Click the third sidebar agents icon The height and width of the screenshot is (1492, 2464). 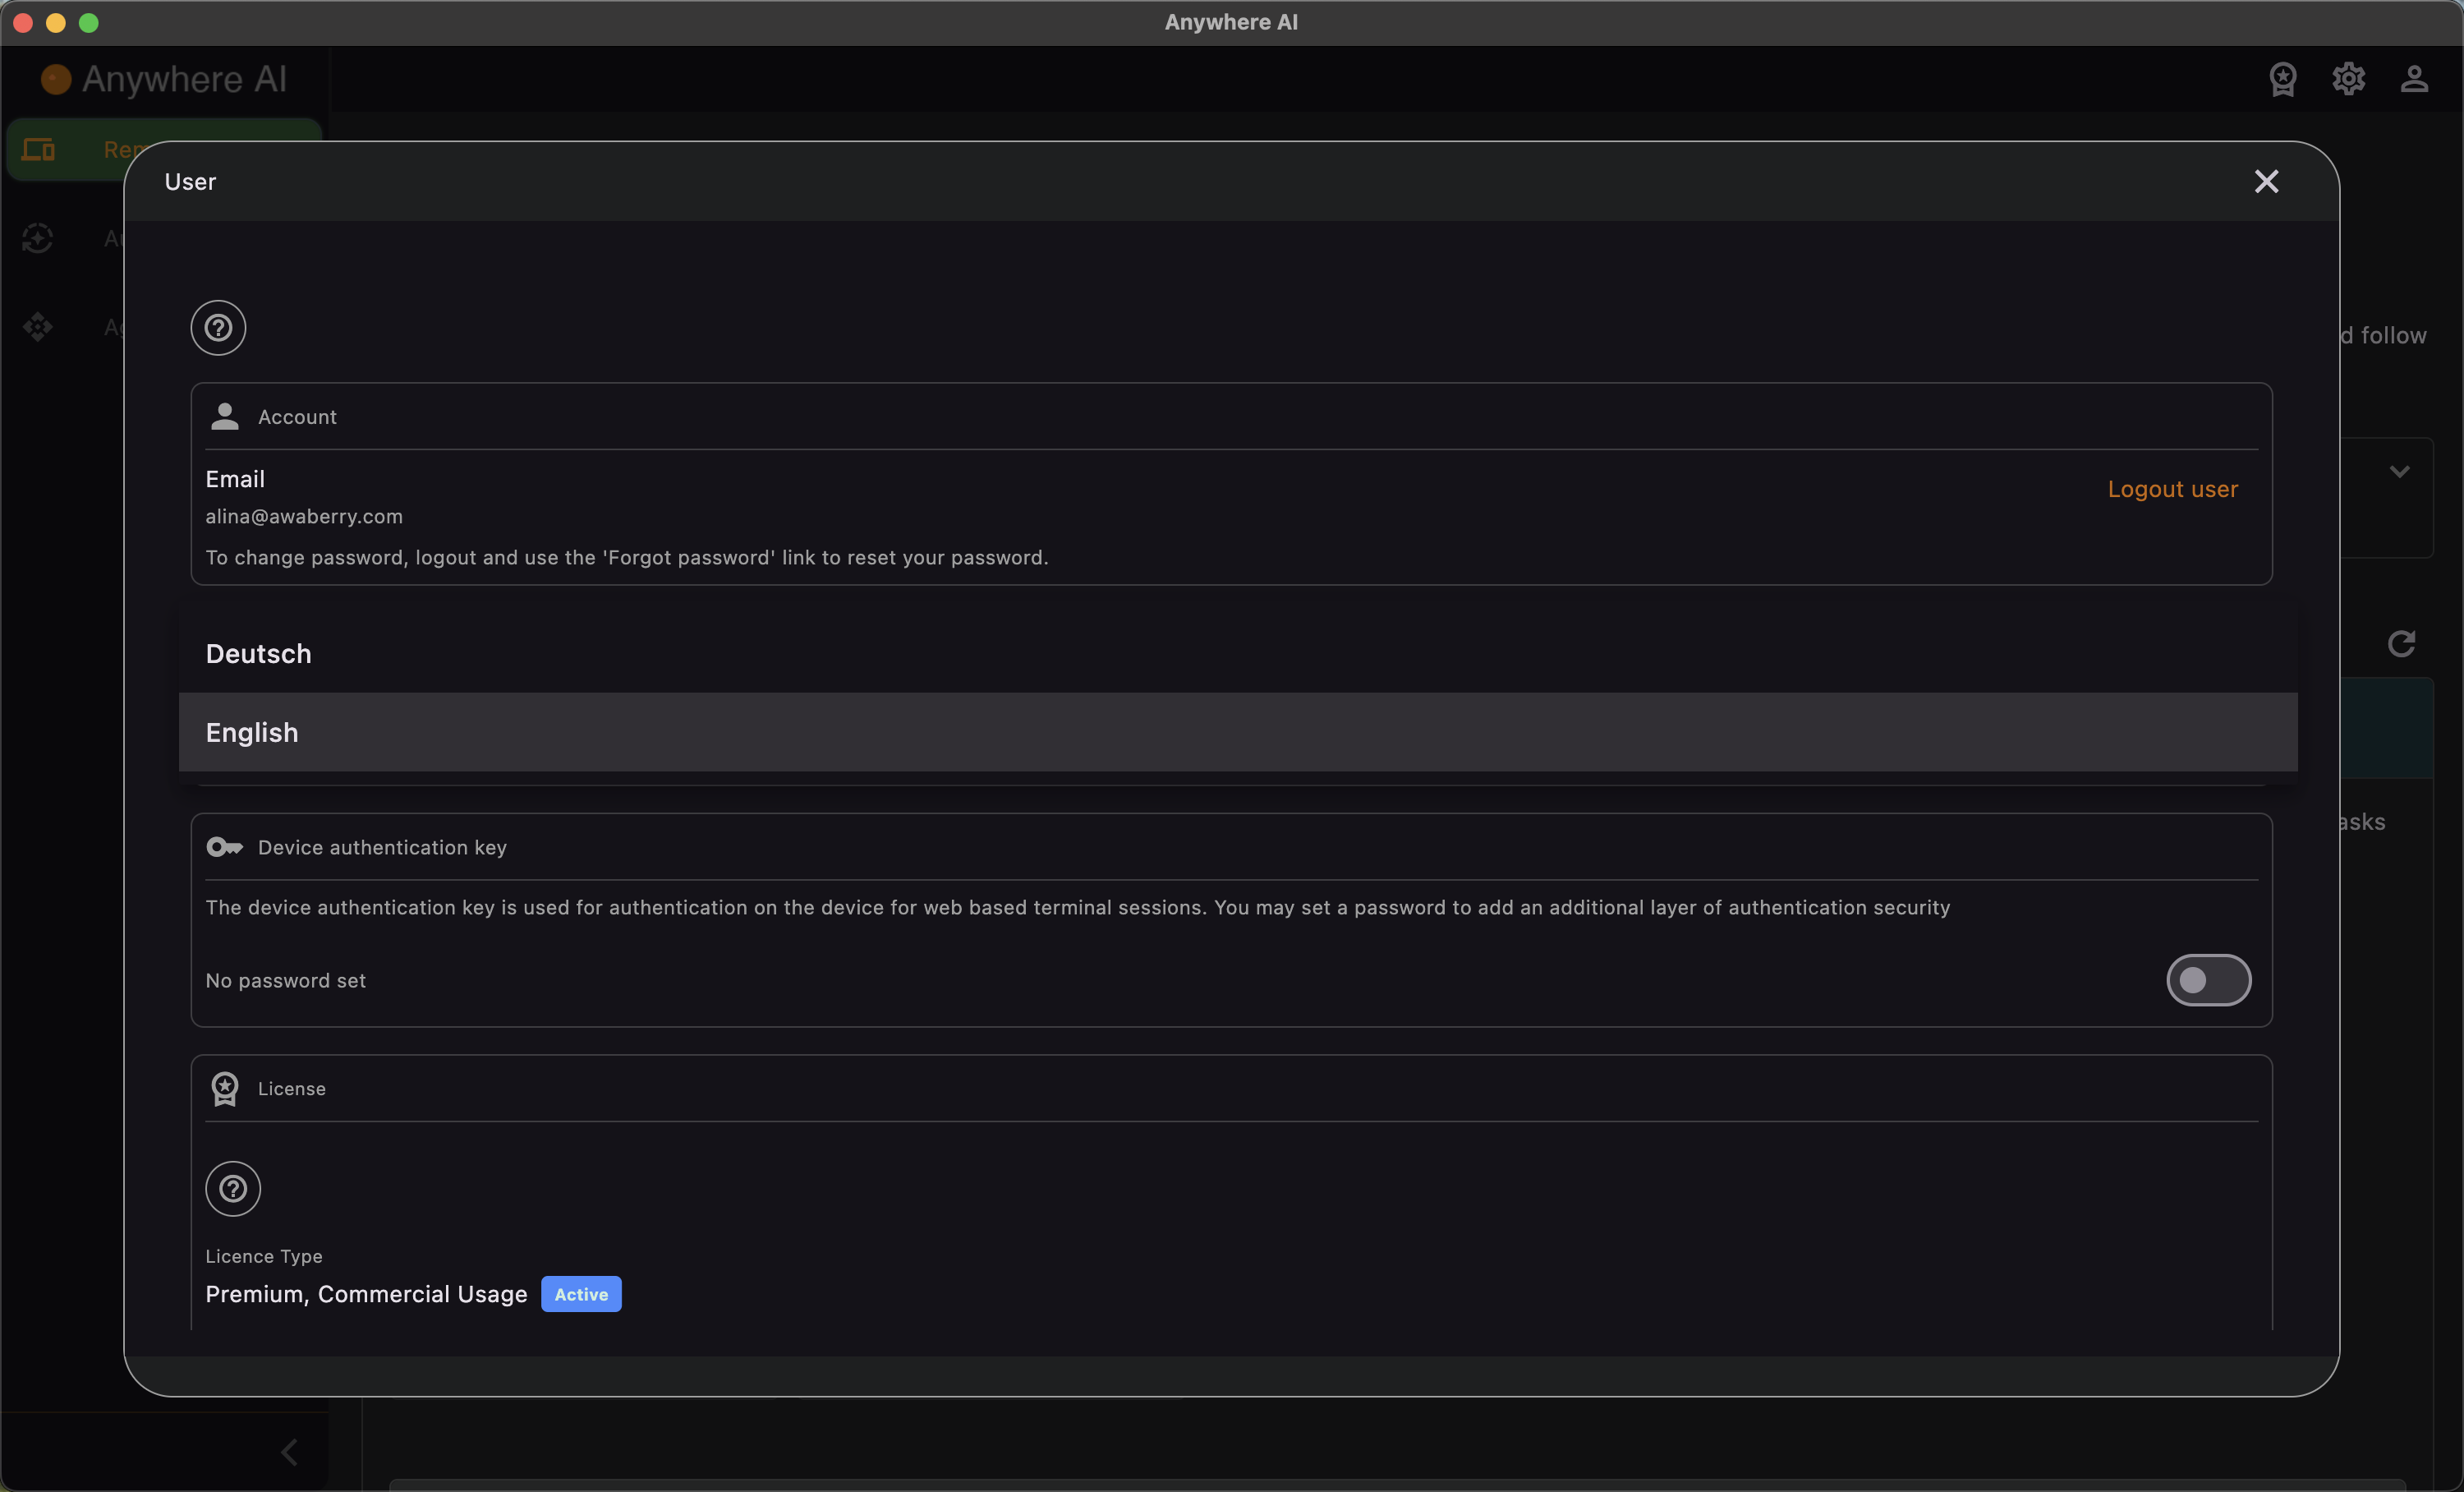(38, 327)
